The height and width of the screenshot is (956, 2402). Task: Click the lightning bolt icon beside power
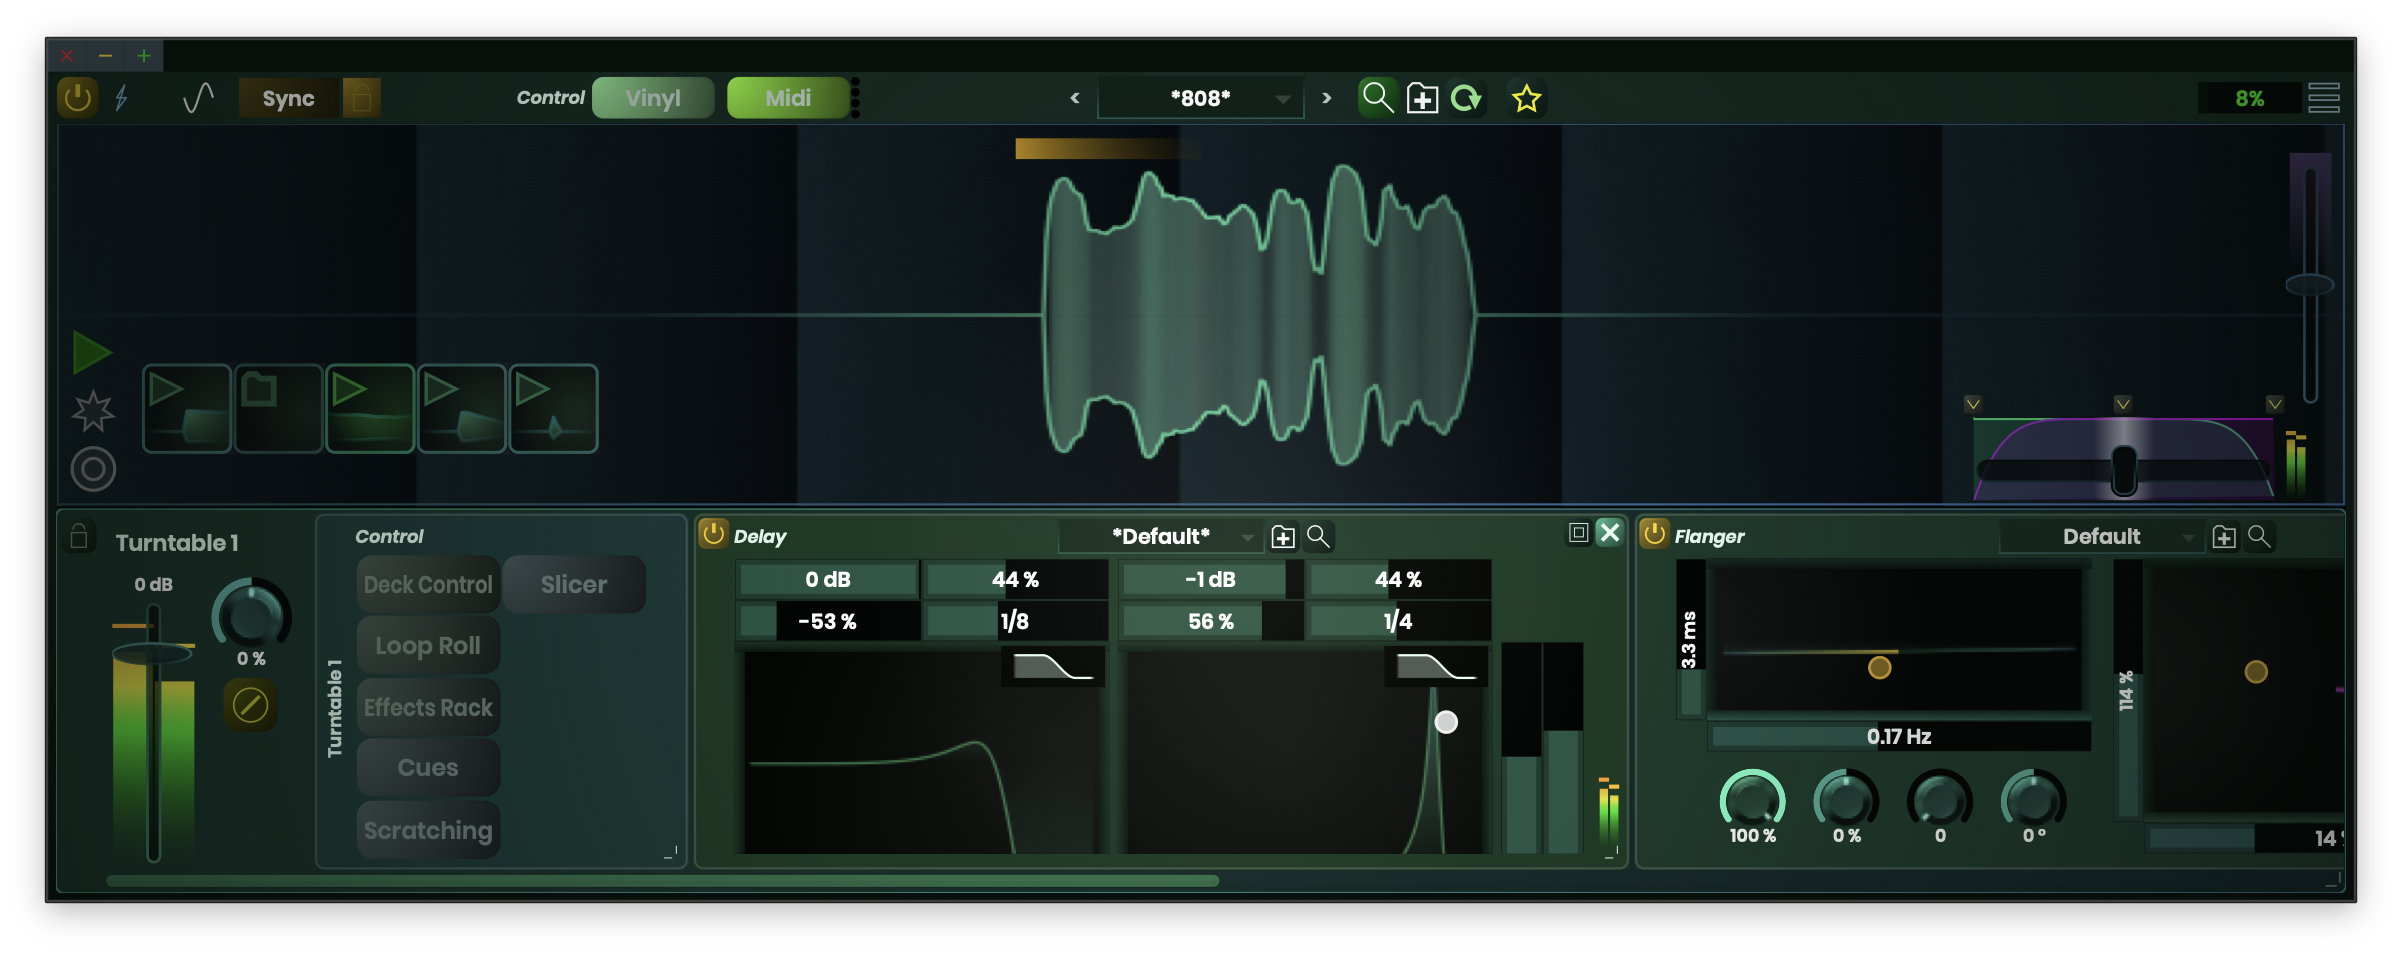122,97
